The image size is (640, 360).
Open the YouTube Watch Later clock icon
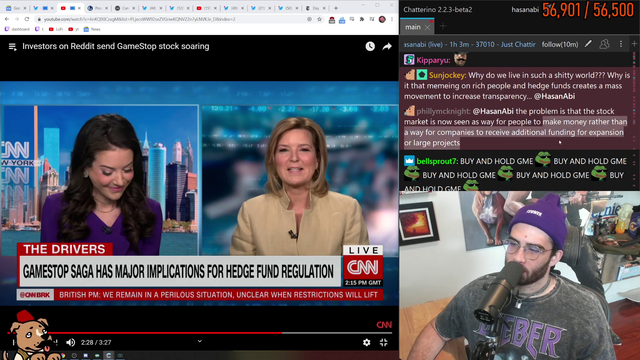coord(370,47)
